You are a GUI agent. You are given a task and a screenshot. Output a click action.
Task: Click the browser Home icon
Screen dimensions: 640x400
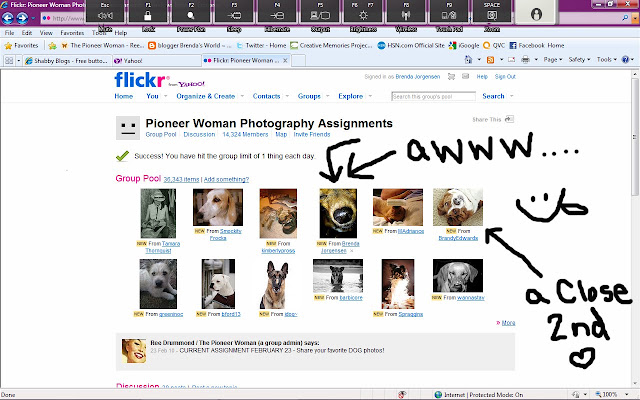click(x=468, y=60)
